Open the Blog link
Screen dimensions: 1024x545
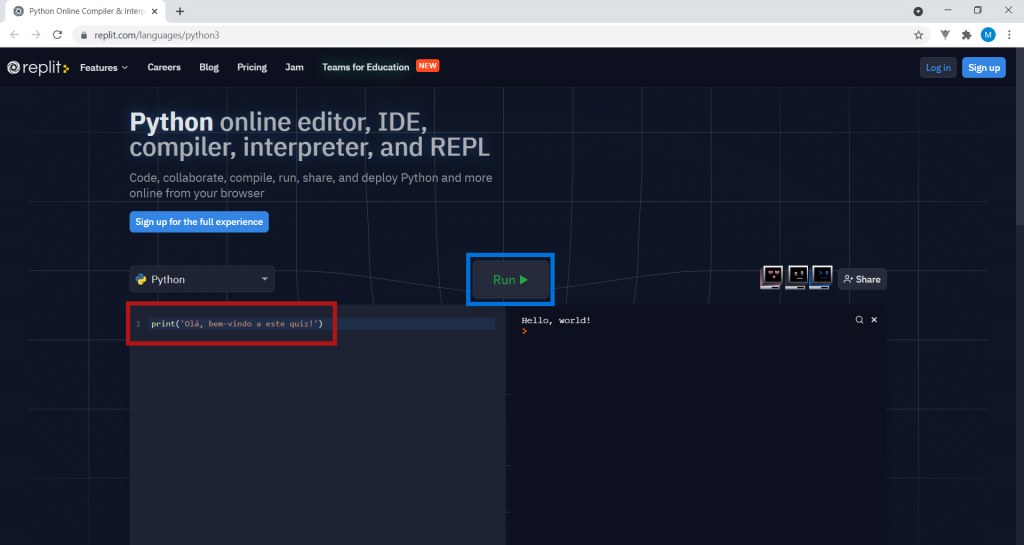tap(209, 67)
